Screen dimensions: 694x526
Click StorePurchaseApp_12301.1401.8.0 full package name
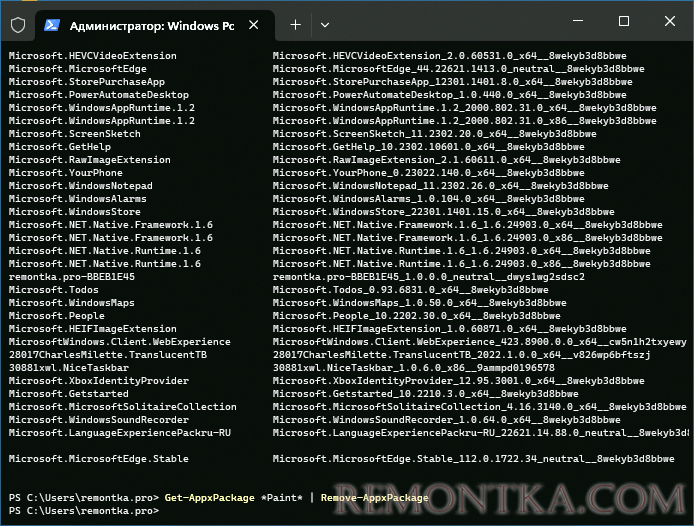453,82
